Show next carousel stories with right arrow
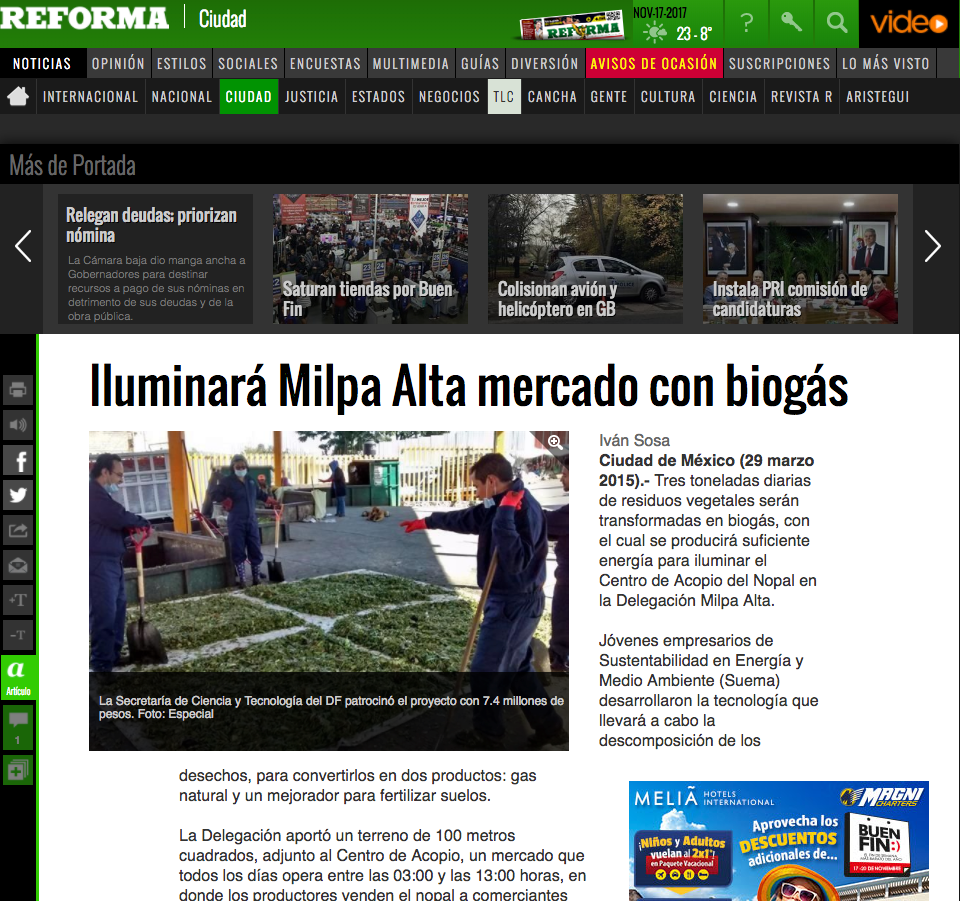Screen dimensions: 960x901 click(x=932, y=246)
